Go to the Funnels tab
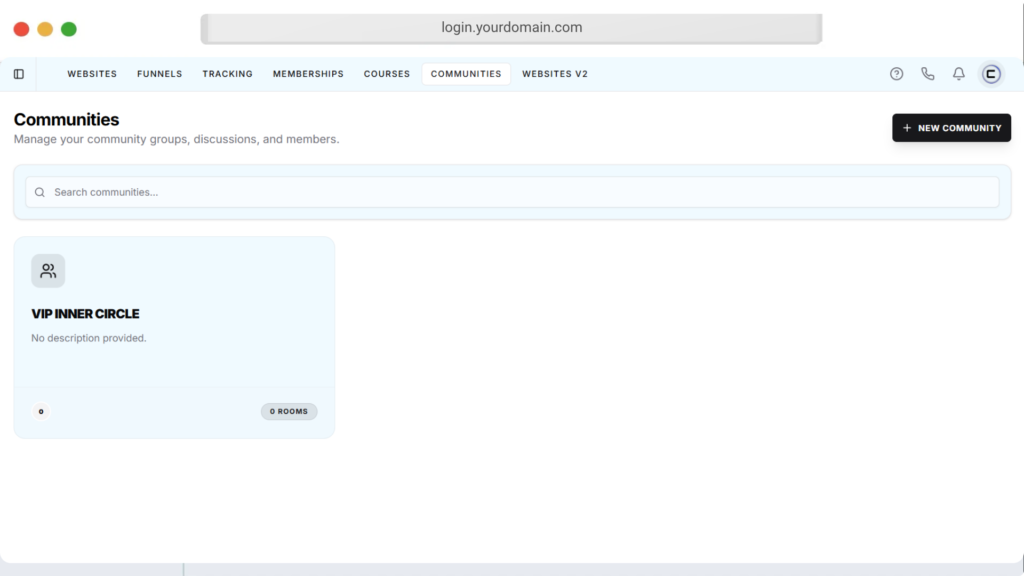The width and height of the screenshot is (1024, 576). click(x=159, y=74)
